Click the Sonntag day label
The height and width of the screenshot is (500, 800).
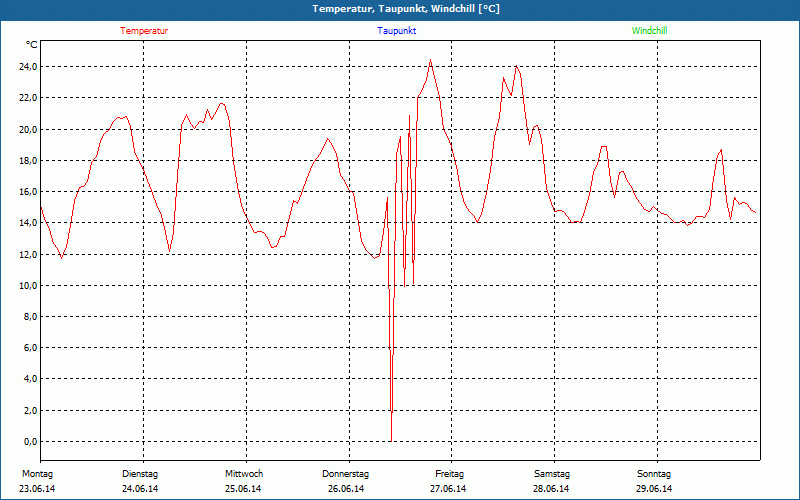click(654, 474)
